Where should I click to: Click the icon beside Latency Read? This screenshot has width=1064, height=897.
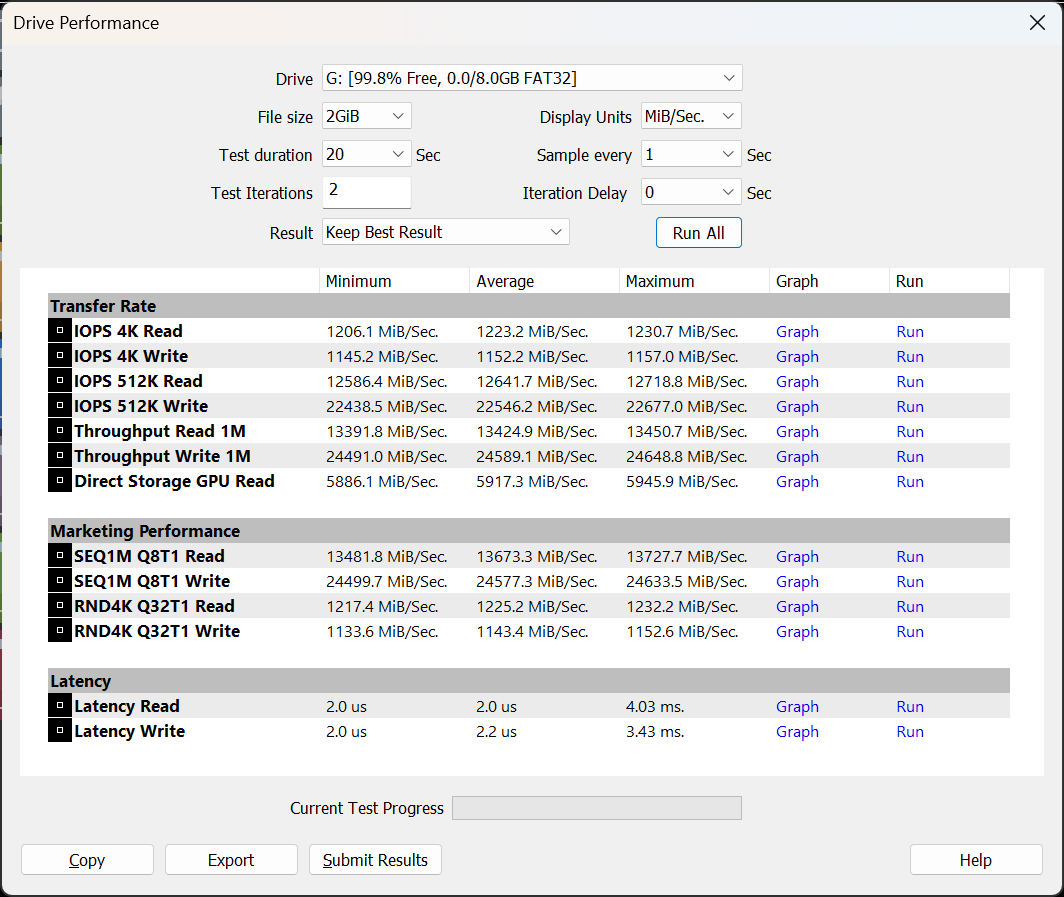pos(60,706)
